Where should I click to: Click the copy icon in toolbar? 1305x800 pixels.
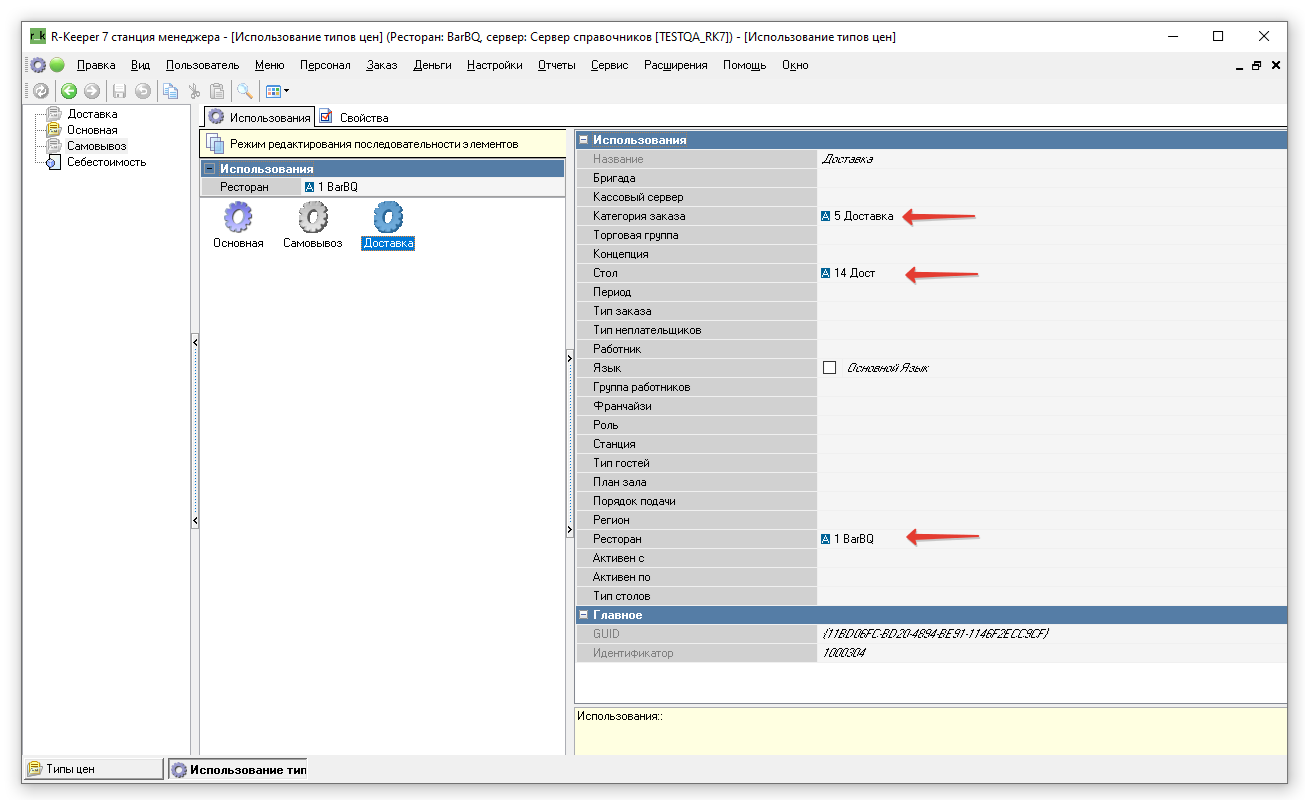(171, 91)
